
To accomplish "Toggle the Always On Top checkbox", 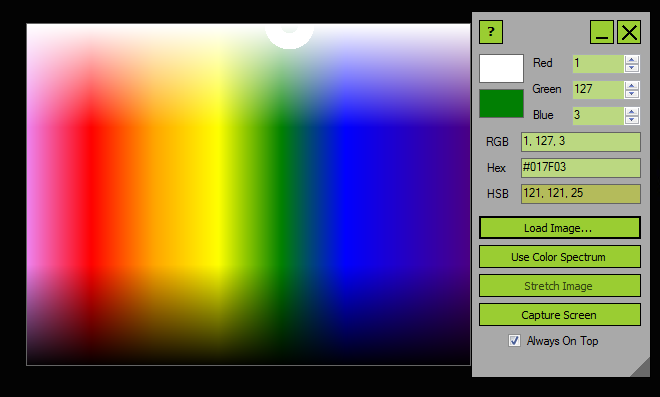I will 514,341.
